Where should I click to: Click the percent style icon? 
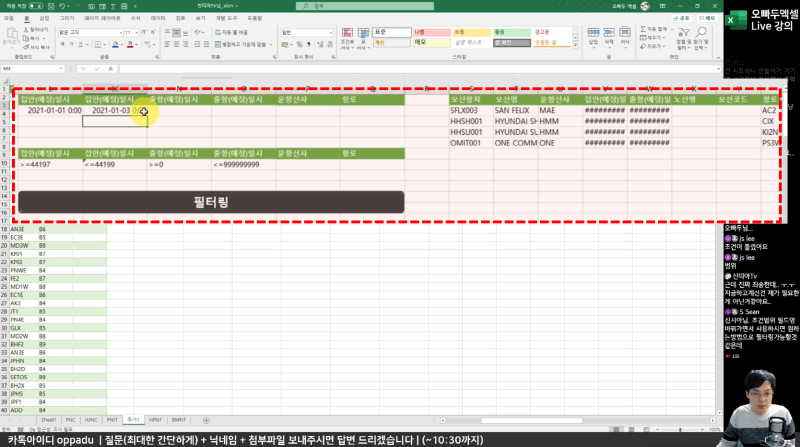(x=299, y=45)
